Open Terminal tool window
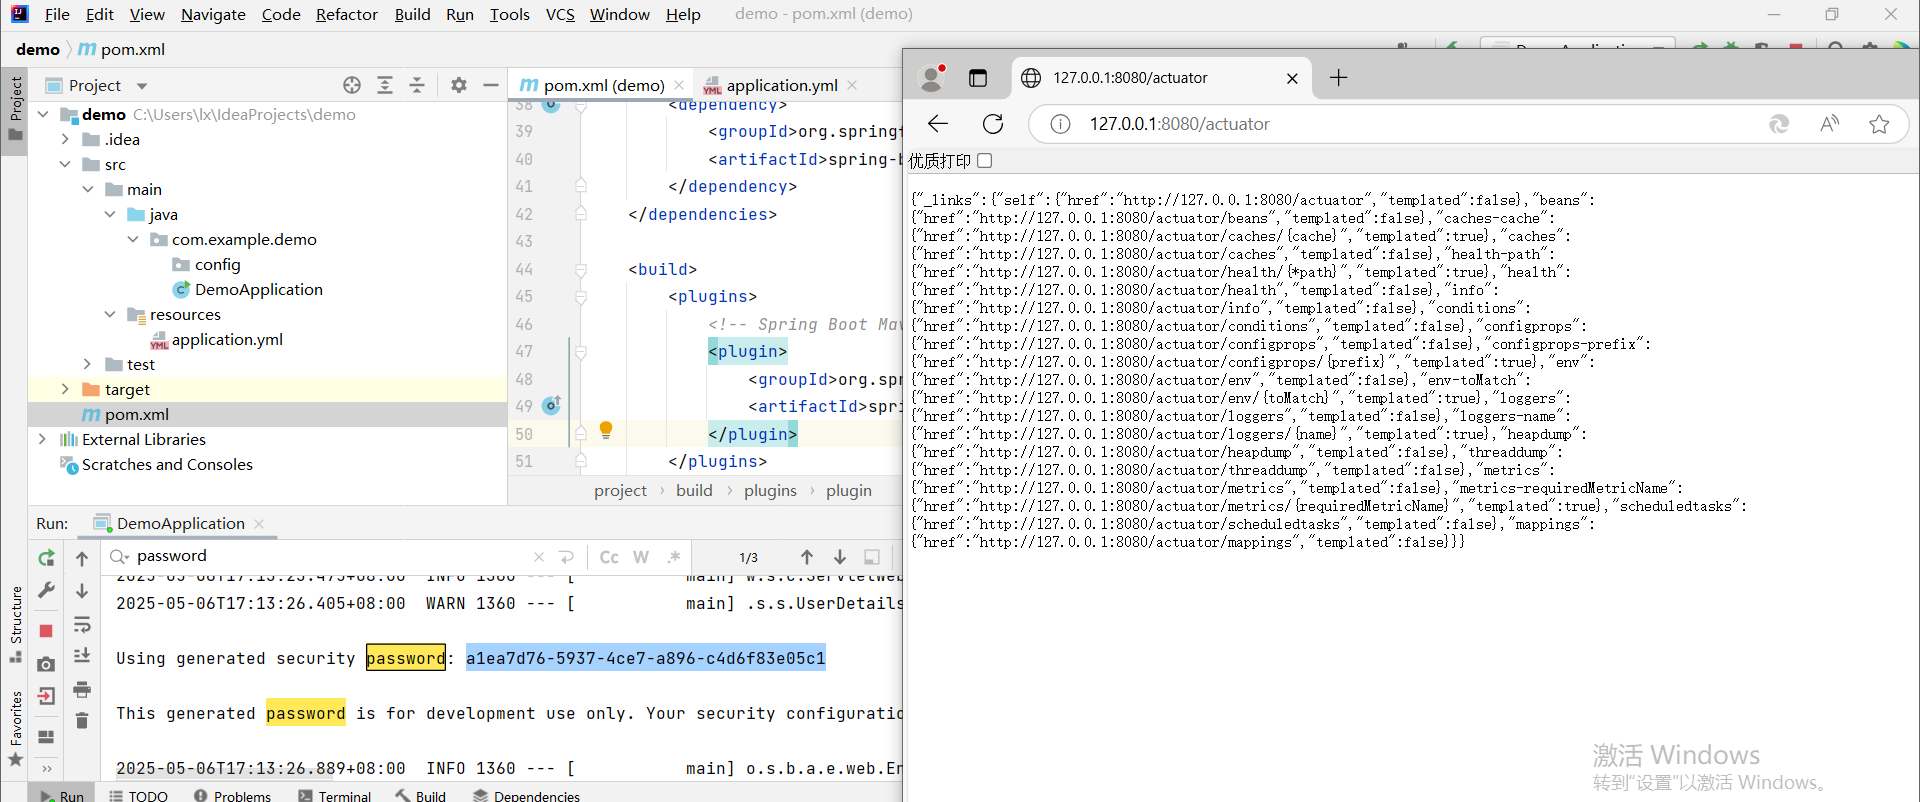This screenshot has width=1920, height=802. point(334,796)
